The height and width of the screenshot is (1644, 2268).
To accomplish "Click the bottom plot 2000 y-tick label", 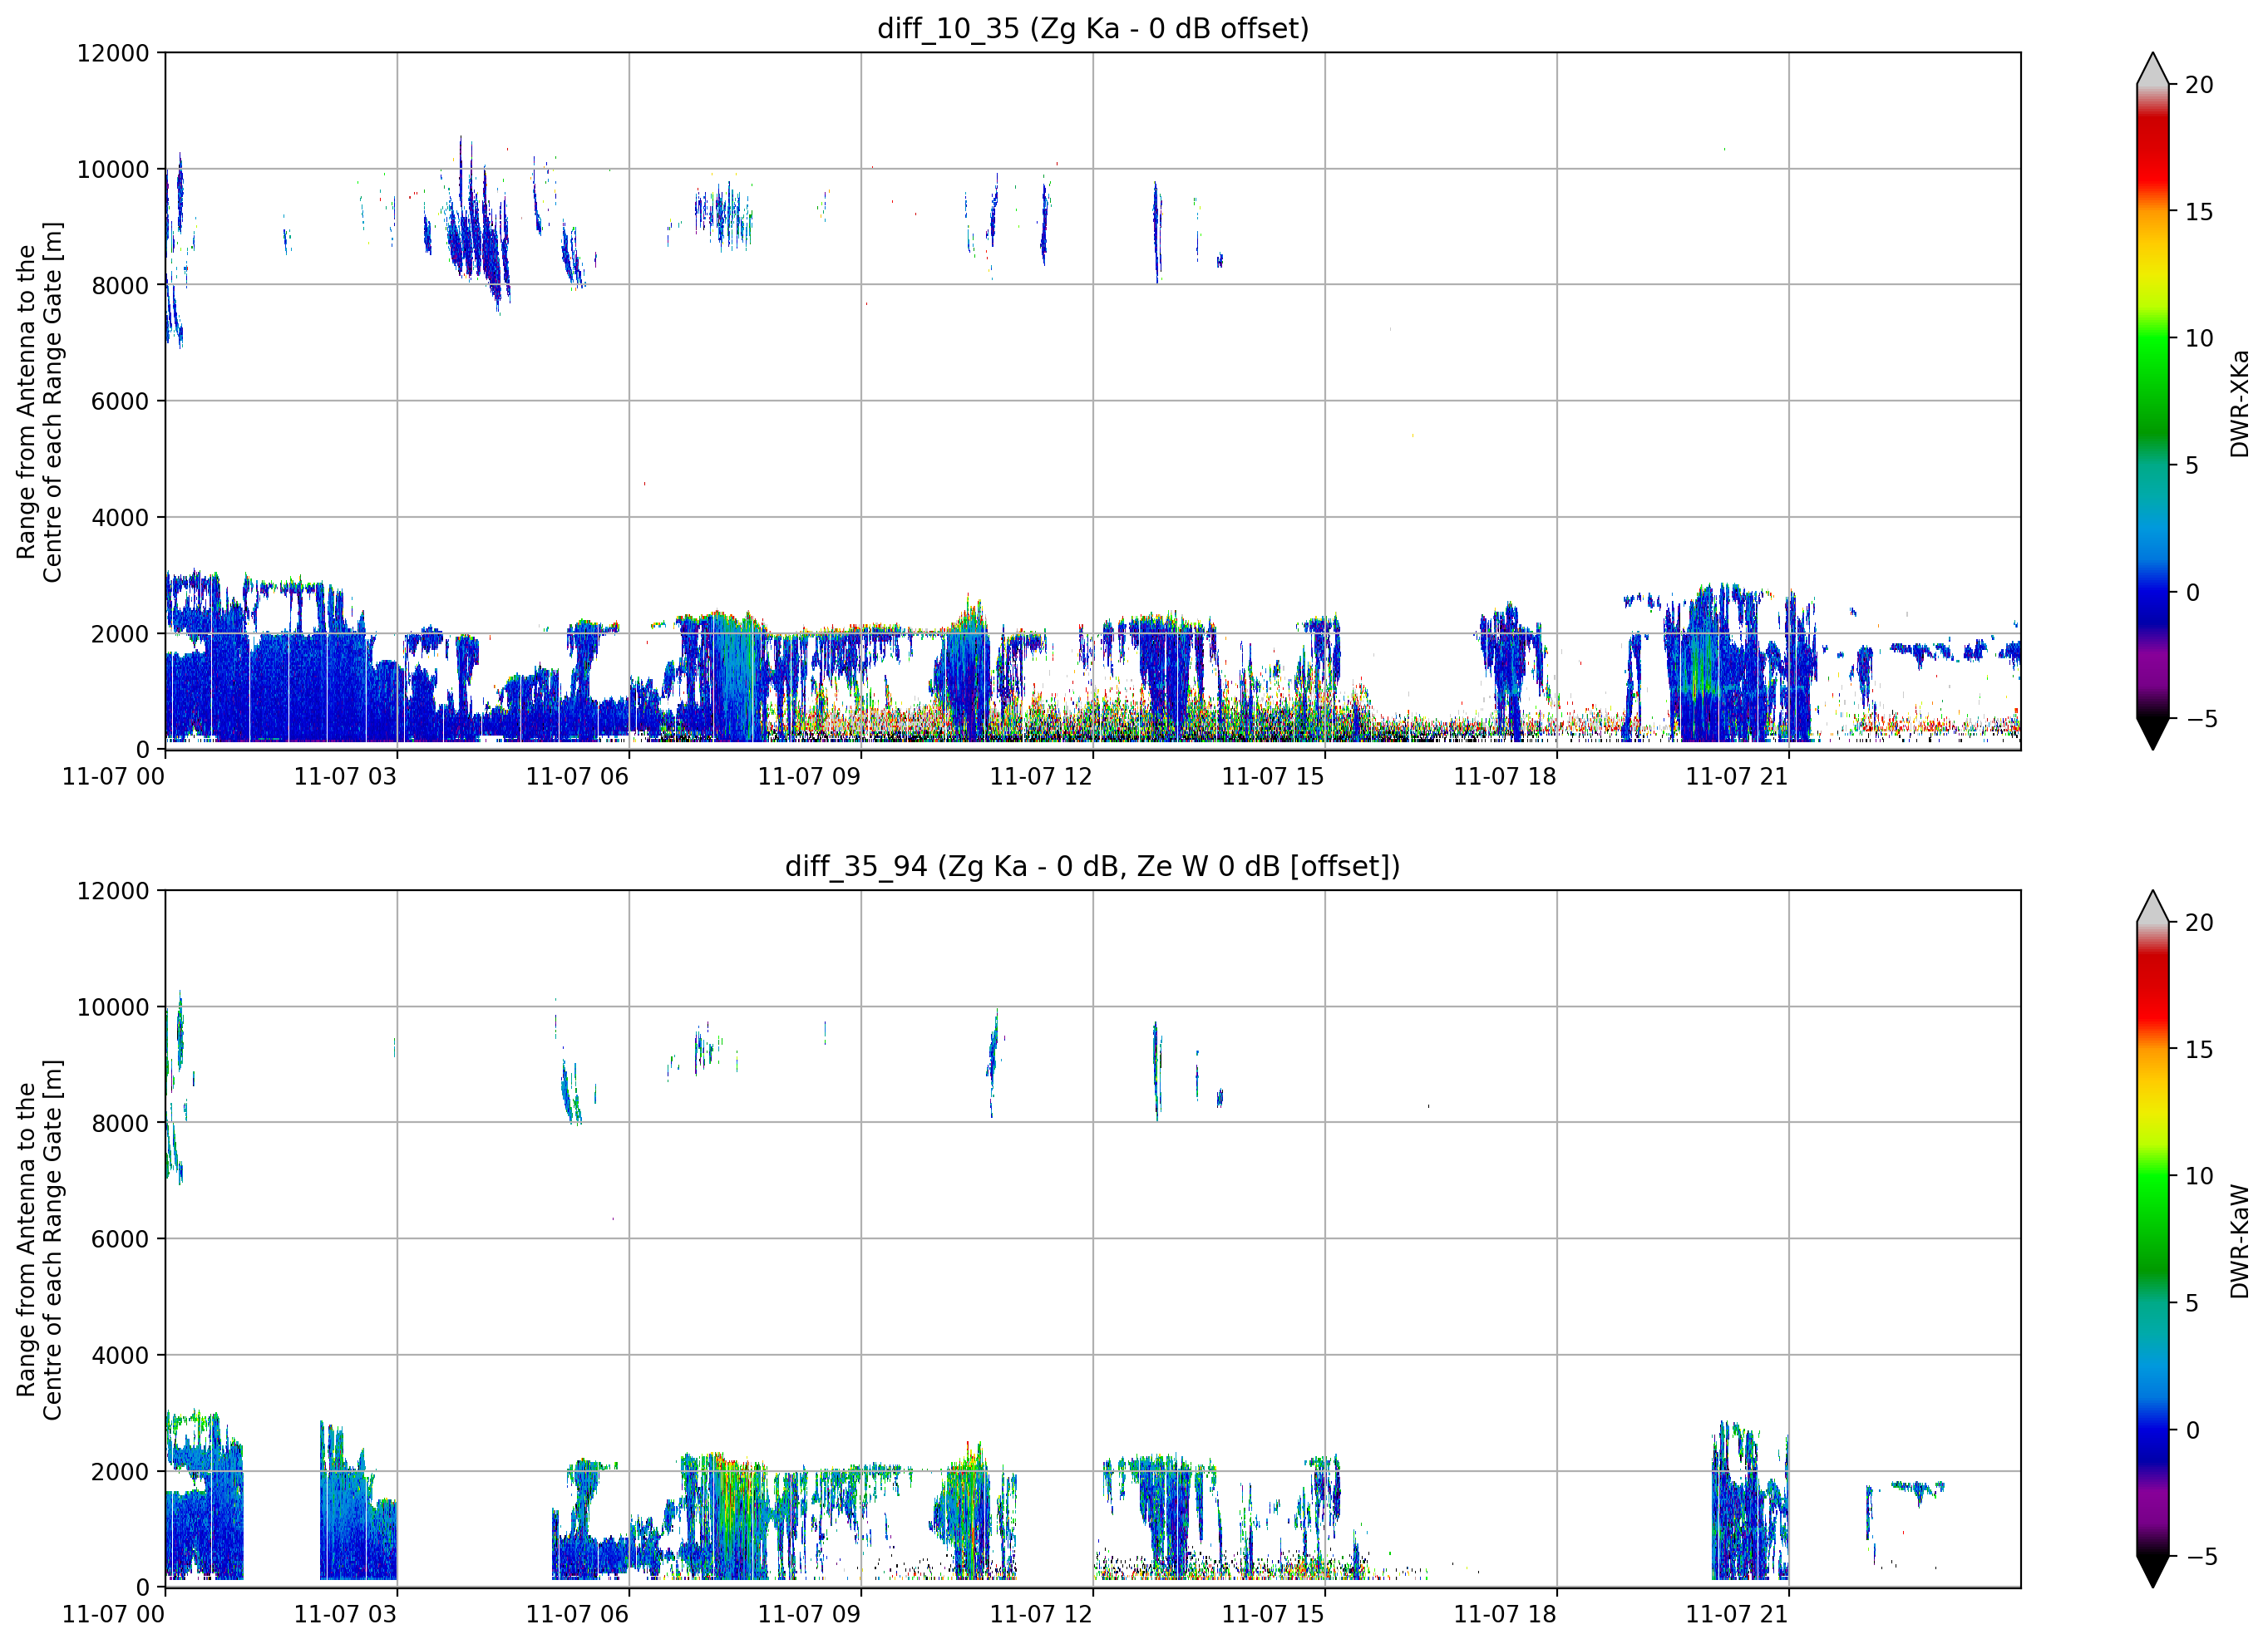I will [120, 1472].
